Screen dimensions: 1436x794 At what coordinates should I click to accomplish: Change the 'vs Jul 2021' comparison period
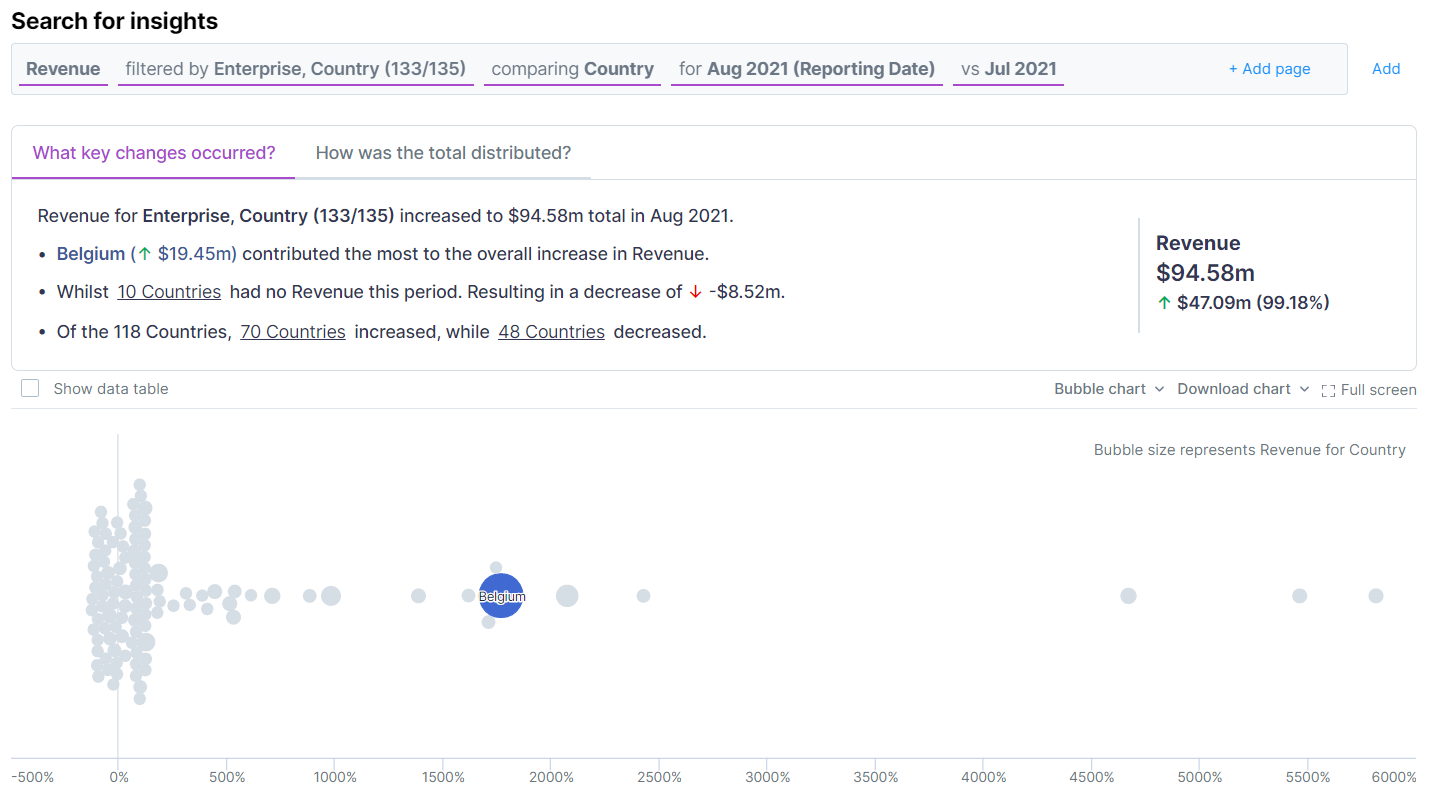1008,69
